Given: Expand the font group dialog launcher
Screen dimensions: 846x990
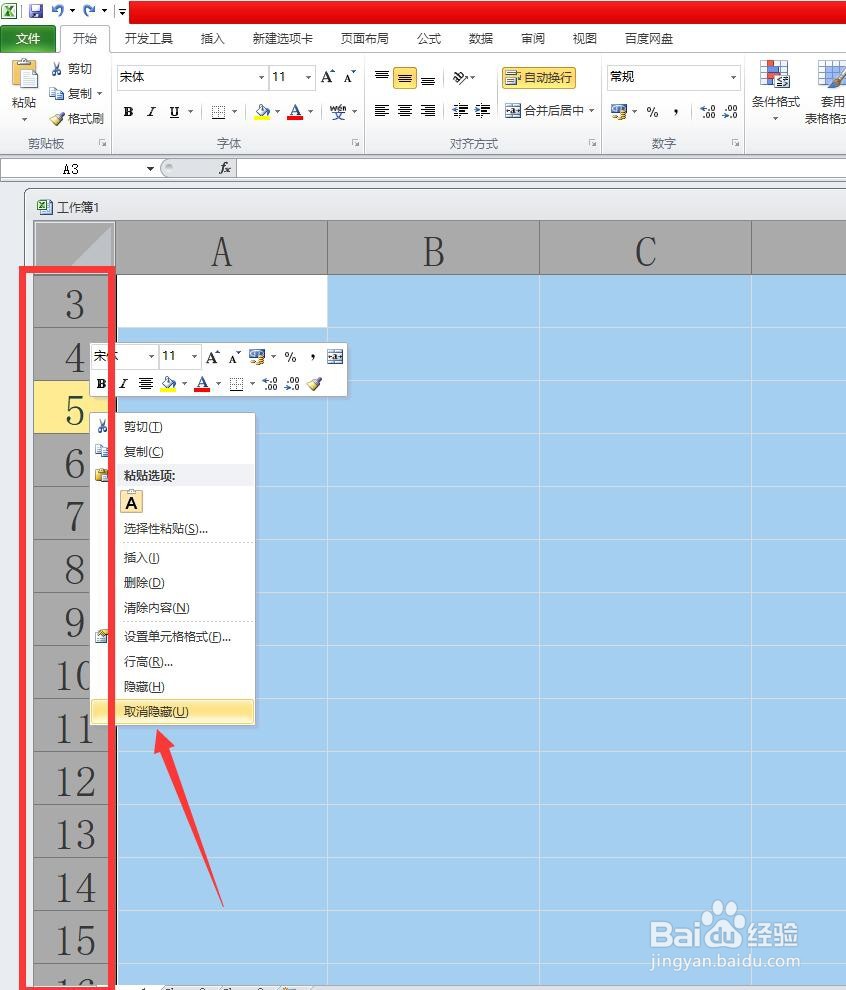Looking at the screenshot, I should [355, 143].
